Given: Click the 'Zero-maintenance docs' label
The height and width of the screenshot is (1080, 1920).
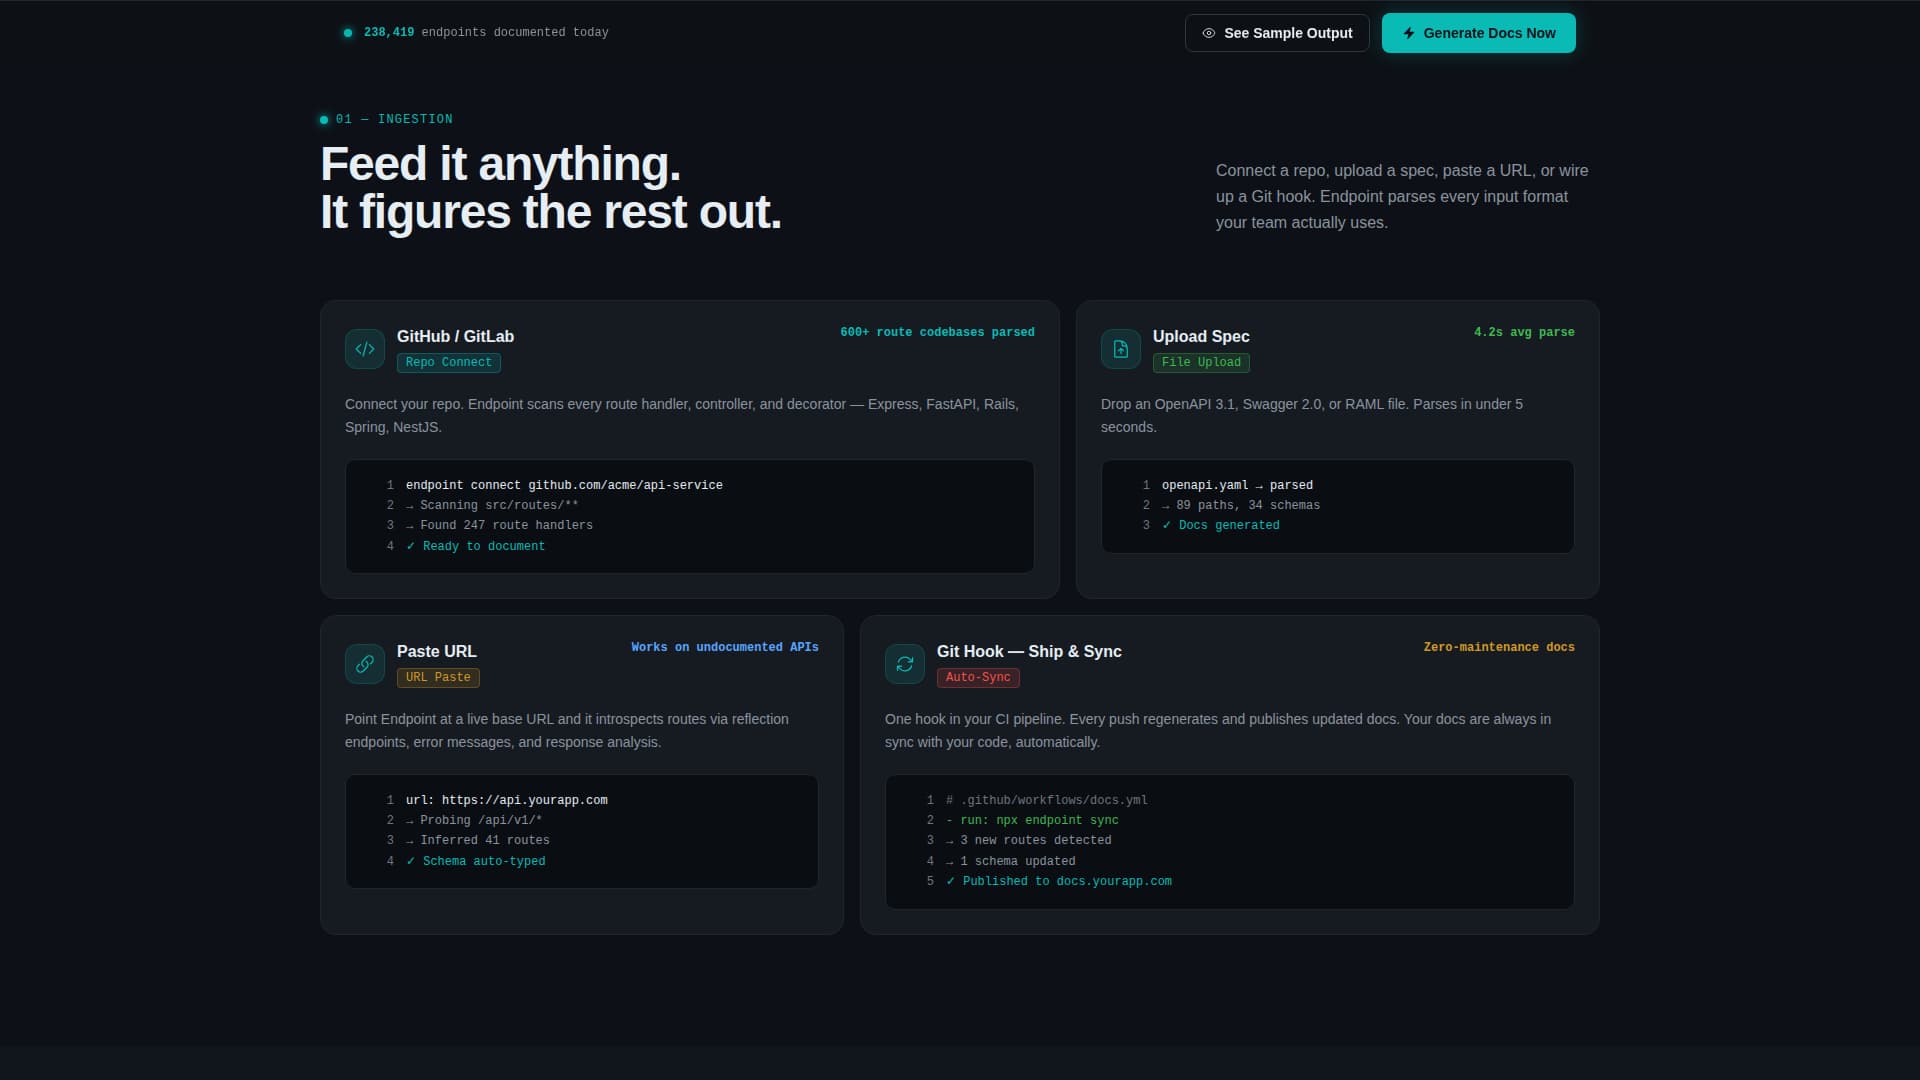Looking at the screenshot, I should click(1499, 647).
